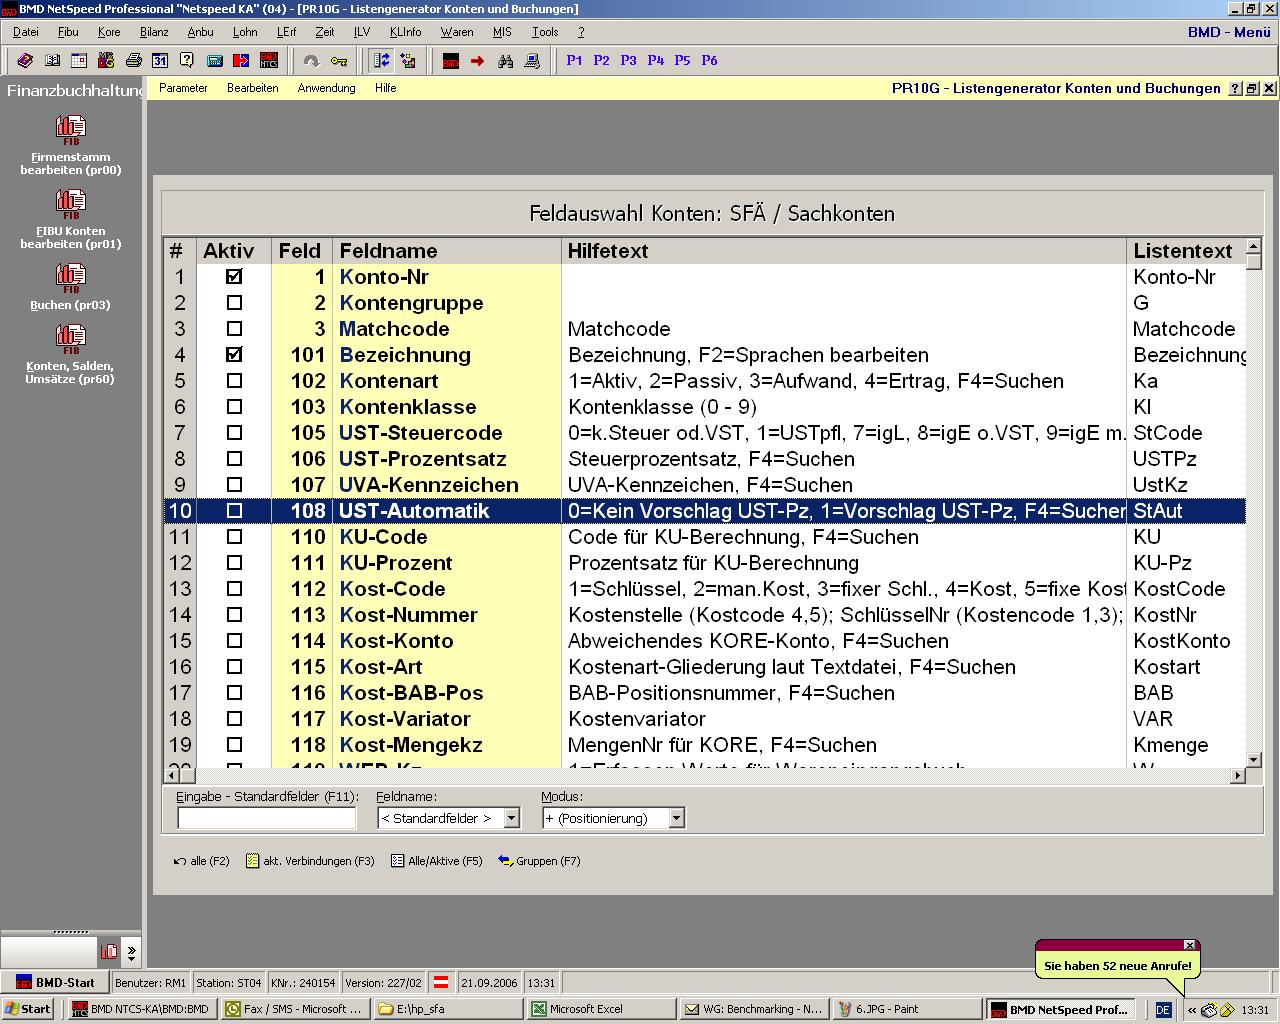This screenshot has height=1024, width=1280.
Task: Click the binoculars search icon
Action: pos(505,61)
